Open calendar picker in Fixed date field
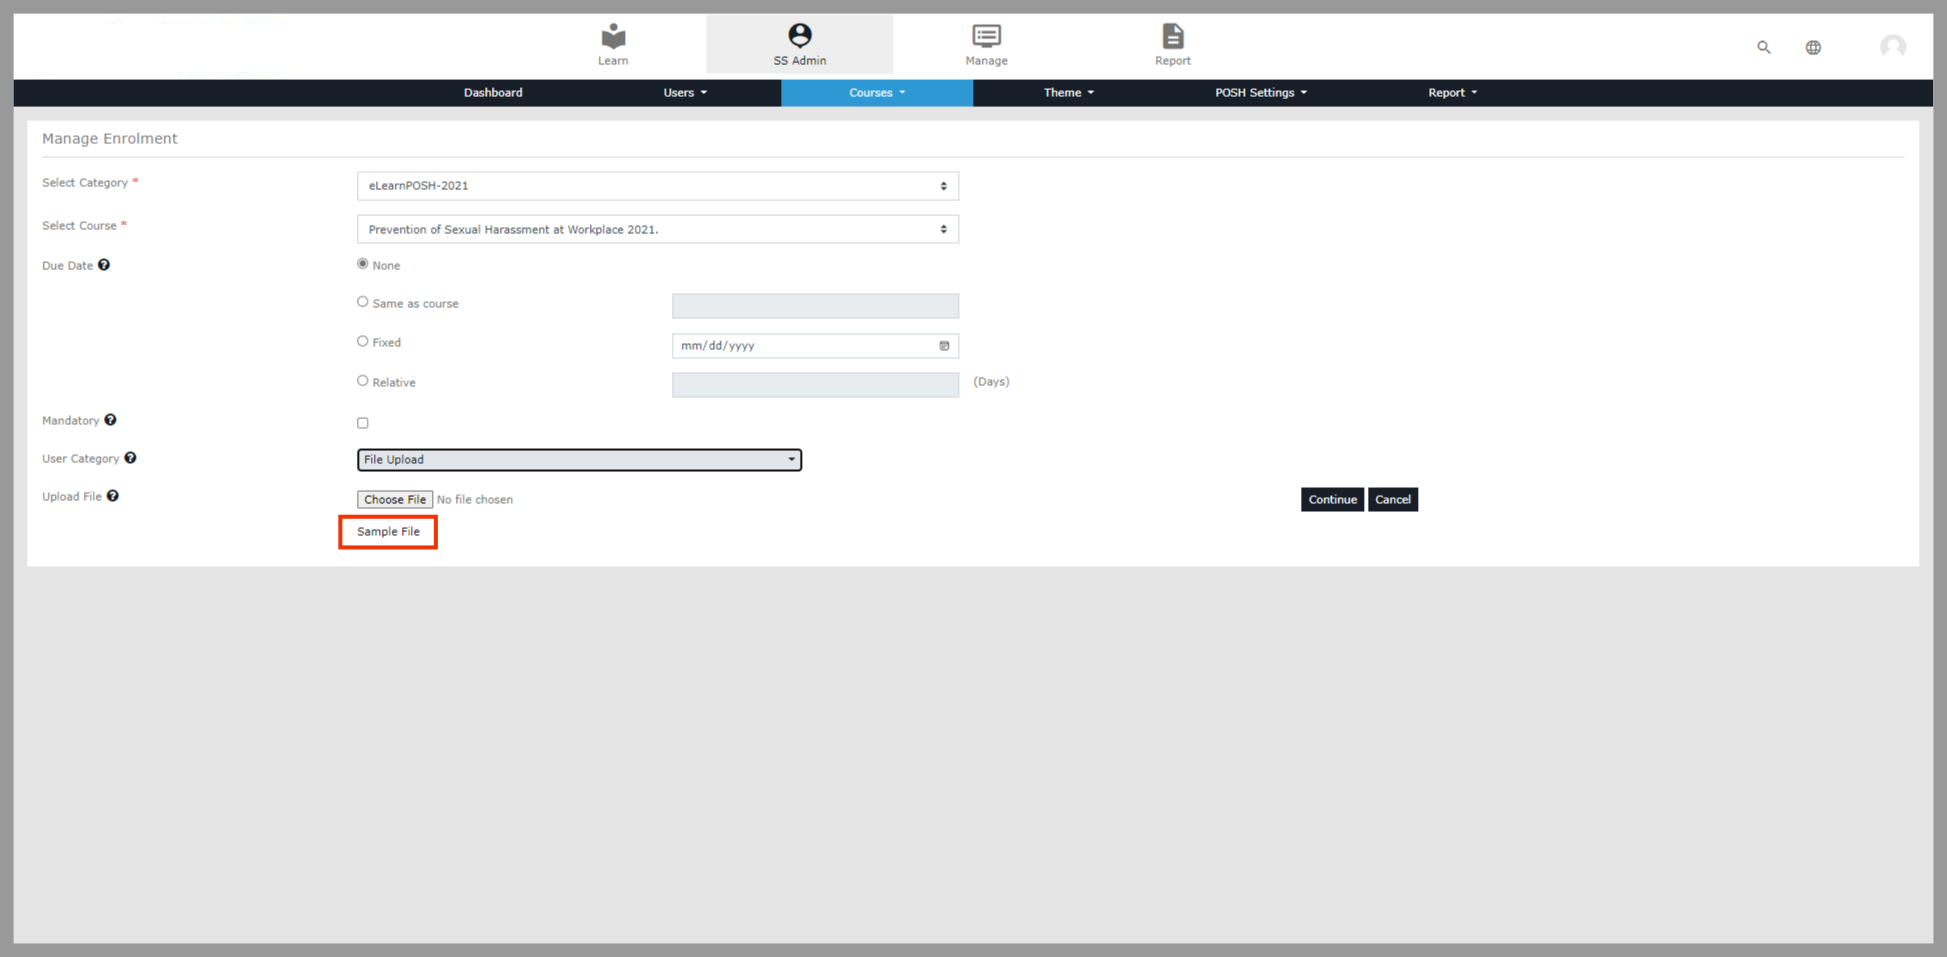 point(944,346)
